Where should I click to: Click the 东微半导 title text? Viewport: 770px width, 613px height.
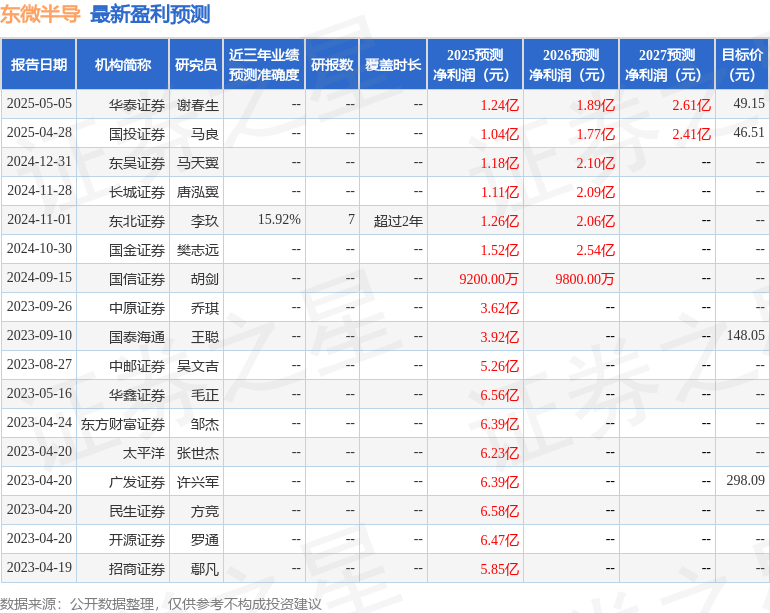tap(40, 14)
